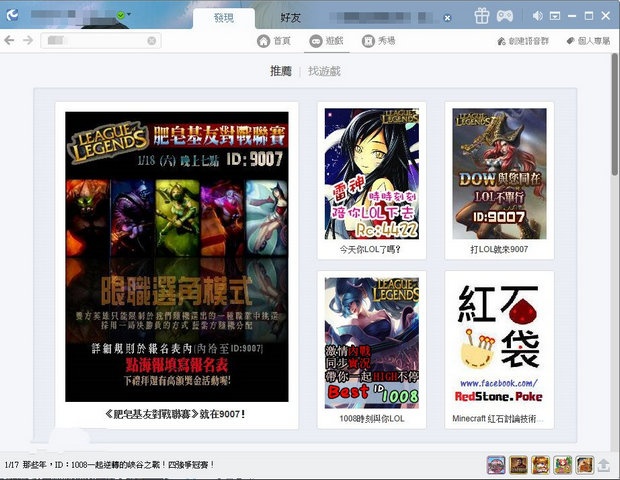
Task: Open the 首頁 home section
Action: (x=274, y=41)
